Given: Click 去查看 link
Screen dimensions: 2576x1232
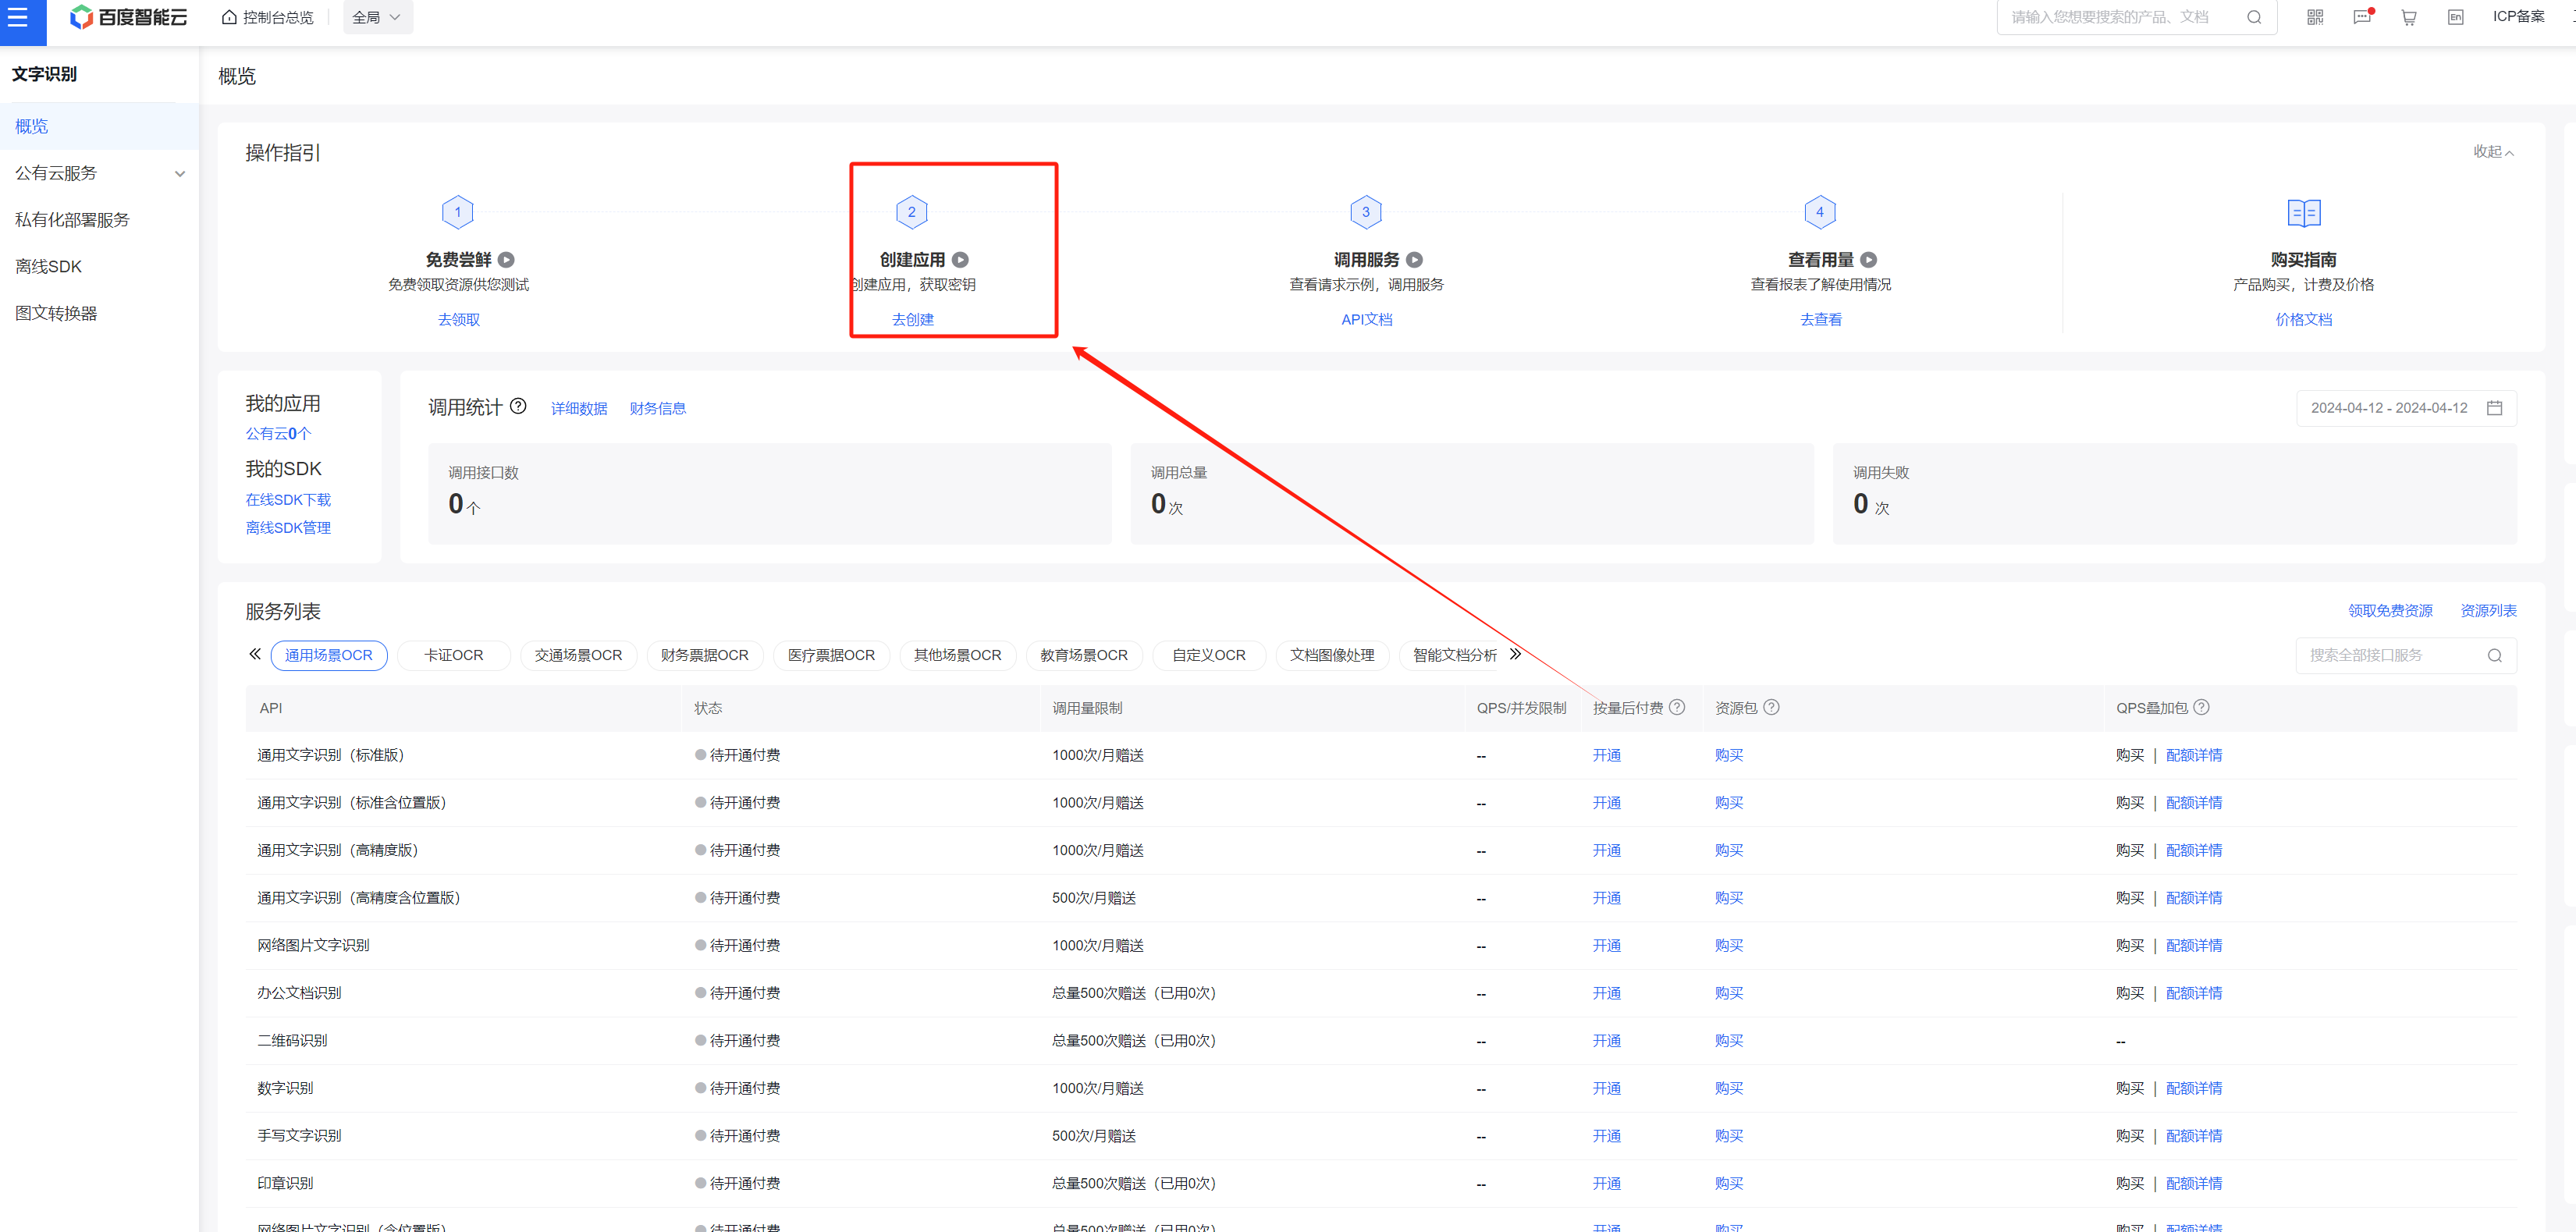Looking at the screenshot, I should tap(1820, 320).
